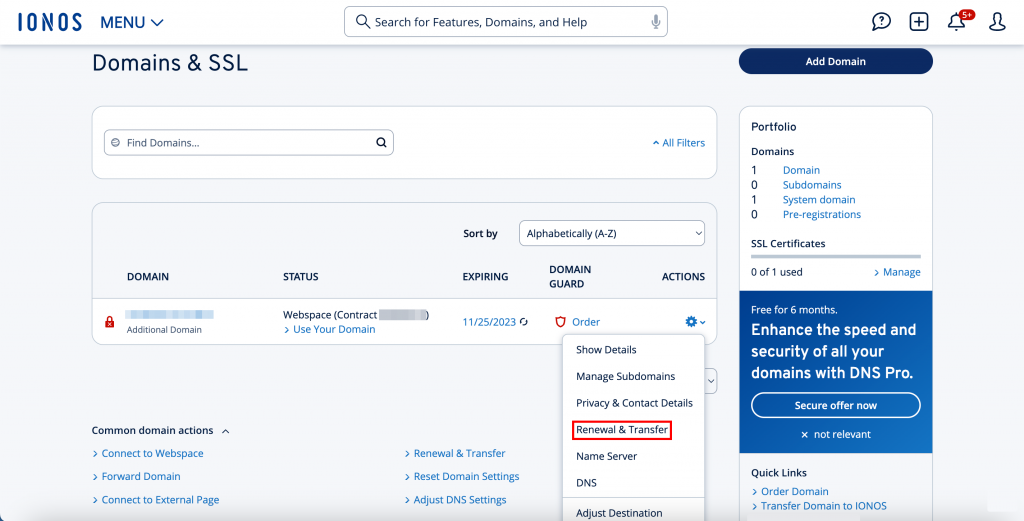Select Renewal & Transfer from the menu
1024x521 pixels.
click(x=621, y=430)
